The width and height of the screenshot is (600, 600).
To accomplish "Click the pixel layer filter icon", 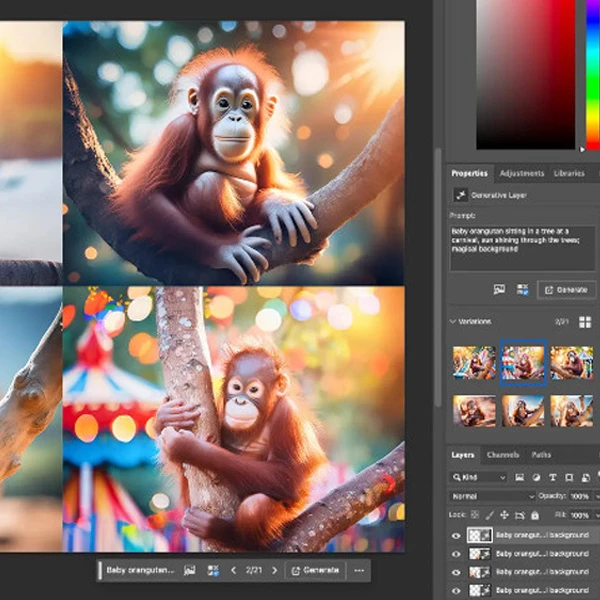I will point(518,477).
